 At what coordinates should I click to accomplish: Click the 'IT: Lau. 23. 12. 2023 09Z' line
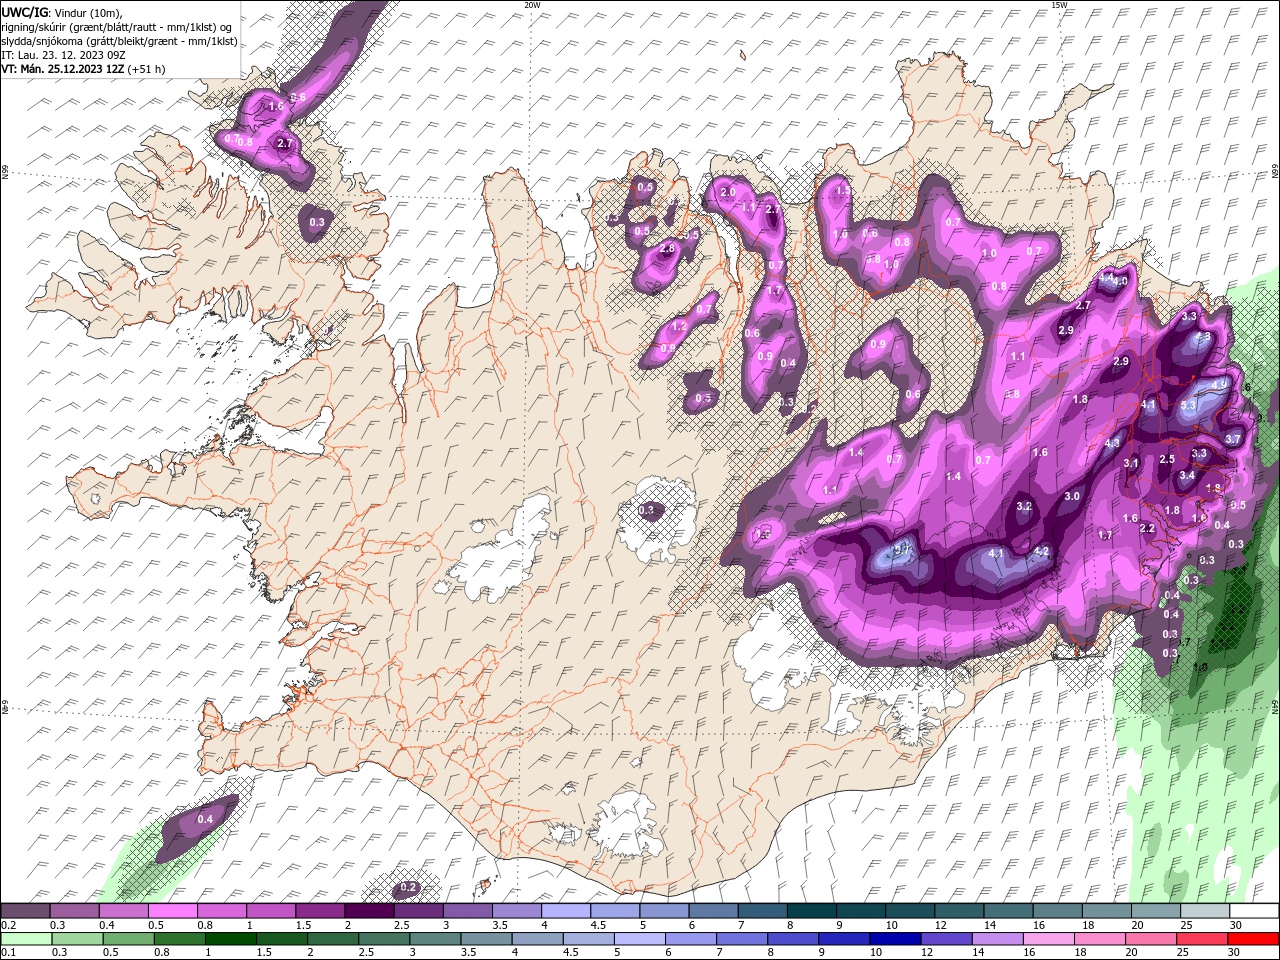[61, 55]
